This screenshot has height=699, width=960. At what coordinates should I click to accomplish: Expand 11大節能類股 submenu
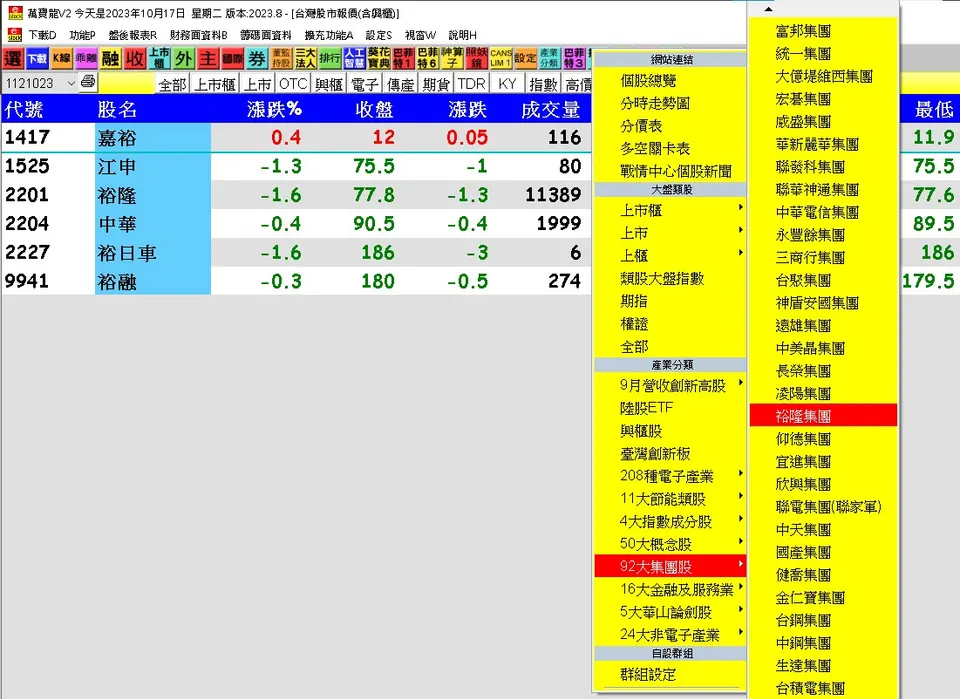[x=670, y=499]
